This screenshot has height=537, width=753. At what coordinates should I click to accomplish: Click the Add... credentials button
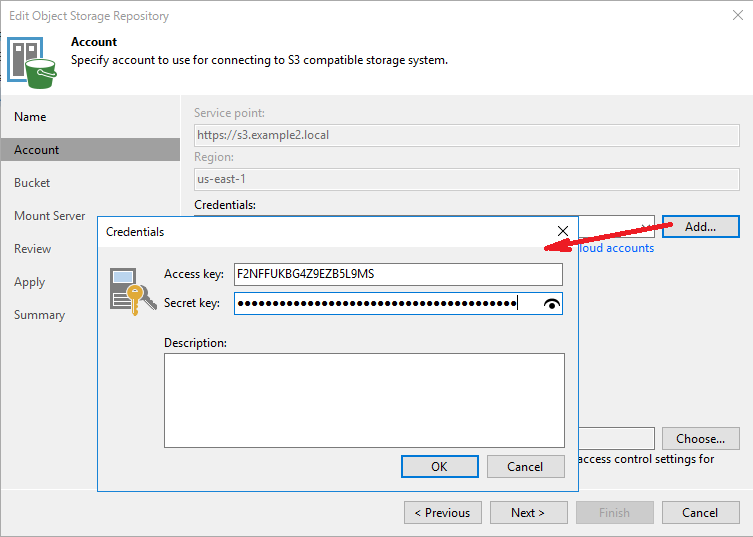[x=701, y=227]
